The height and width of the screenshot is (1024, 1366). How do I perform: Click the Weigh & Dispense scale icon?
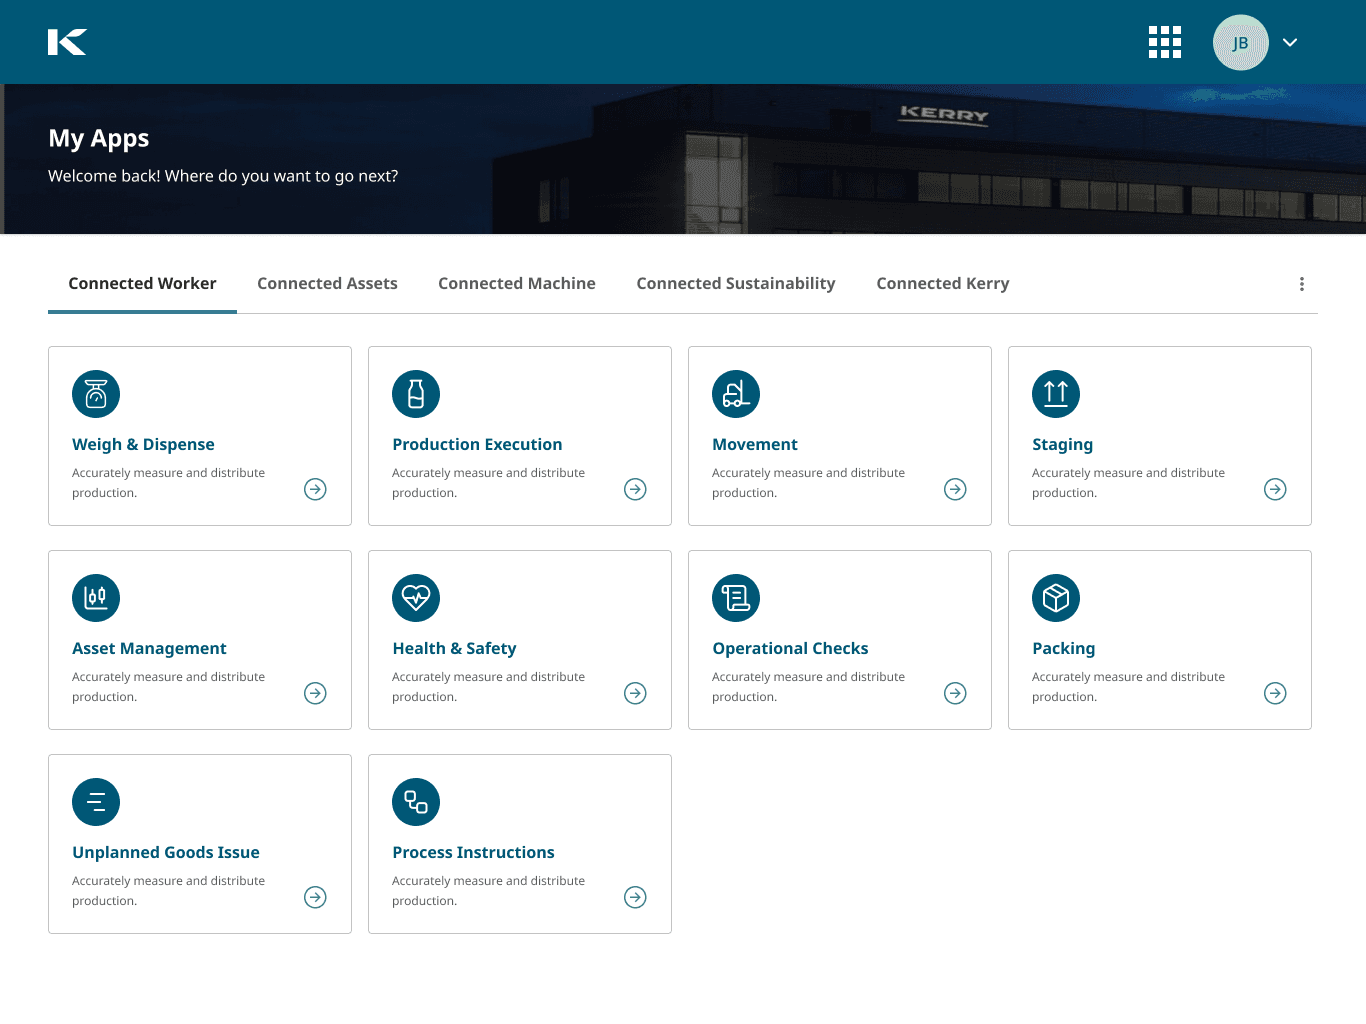click(96, 394)
